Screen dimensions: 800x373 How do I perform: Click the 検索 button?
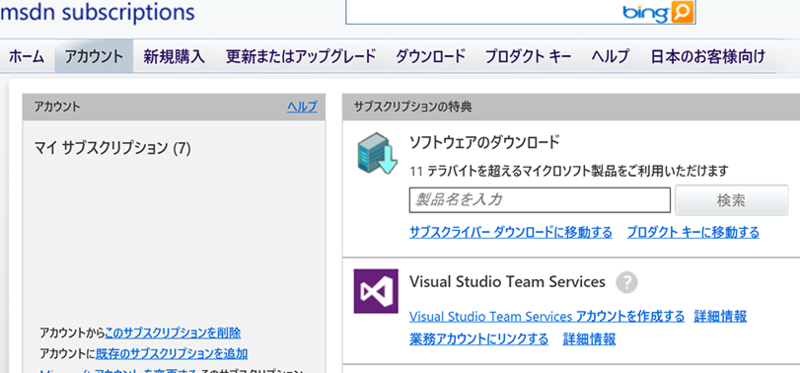click(731, 201)
